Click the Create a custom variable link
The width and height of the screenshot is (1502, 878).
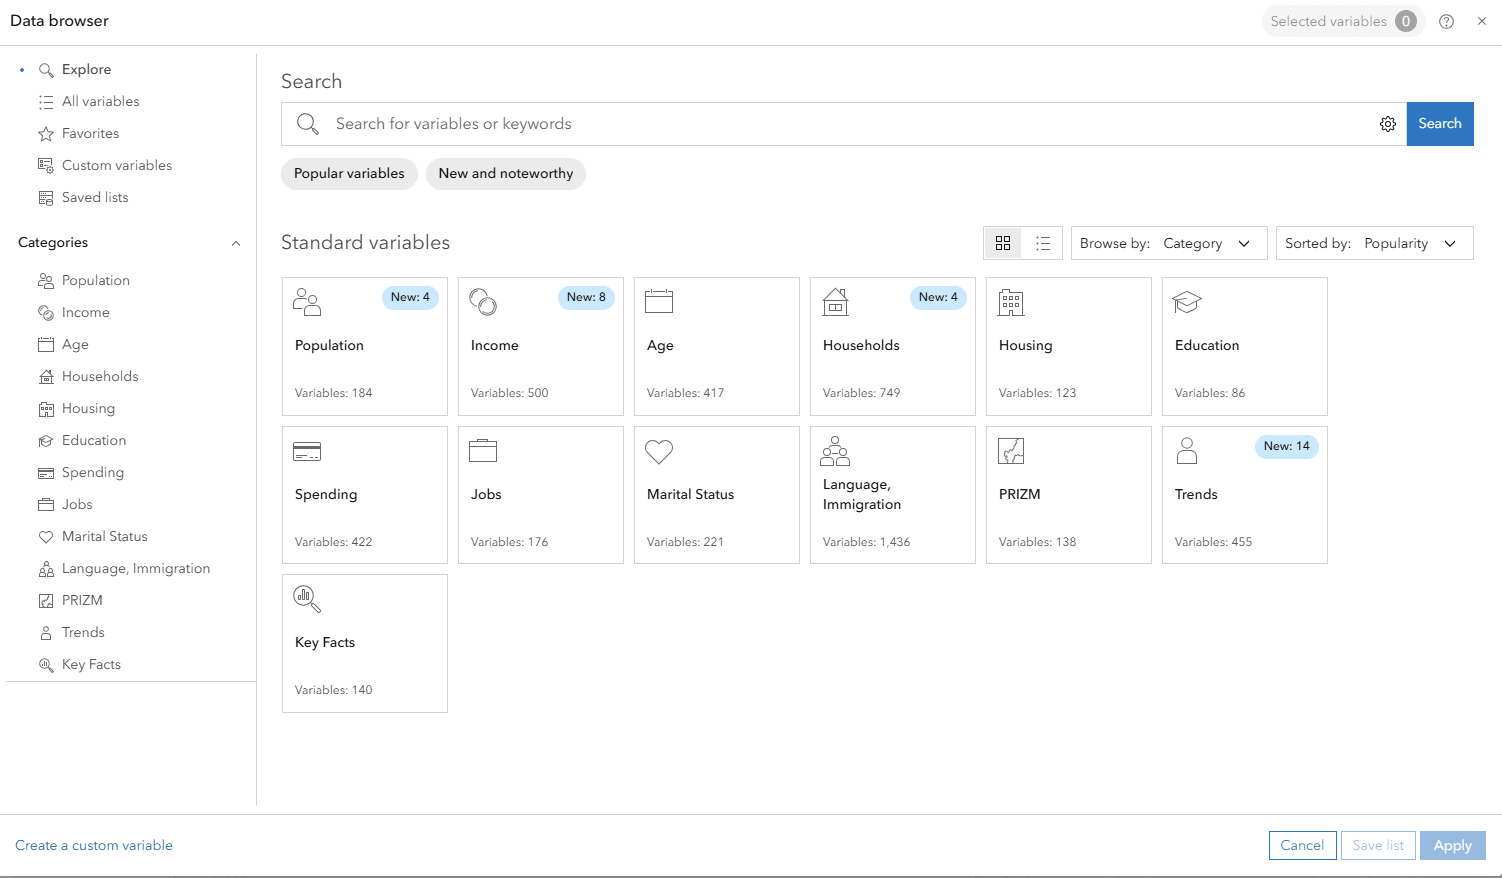tap(94, 846)
